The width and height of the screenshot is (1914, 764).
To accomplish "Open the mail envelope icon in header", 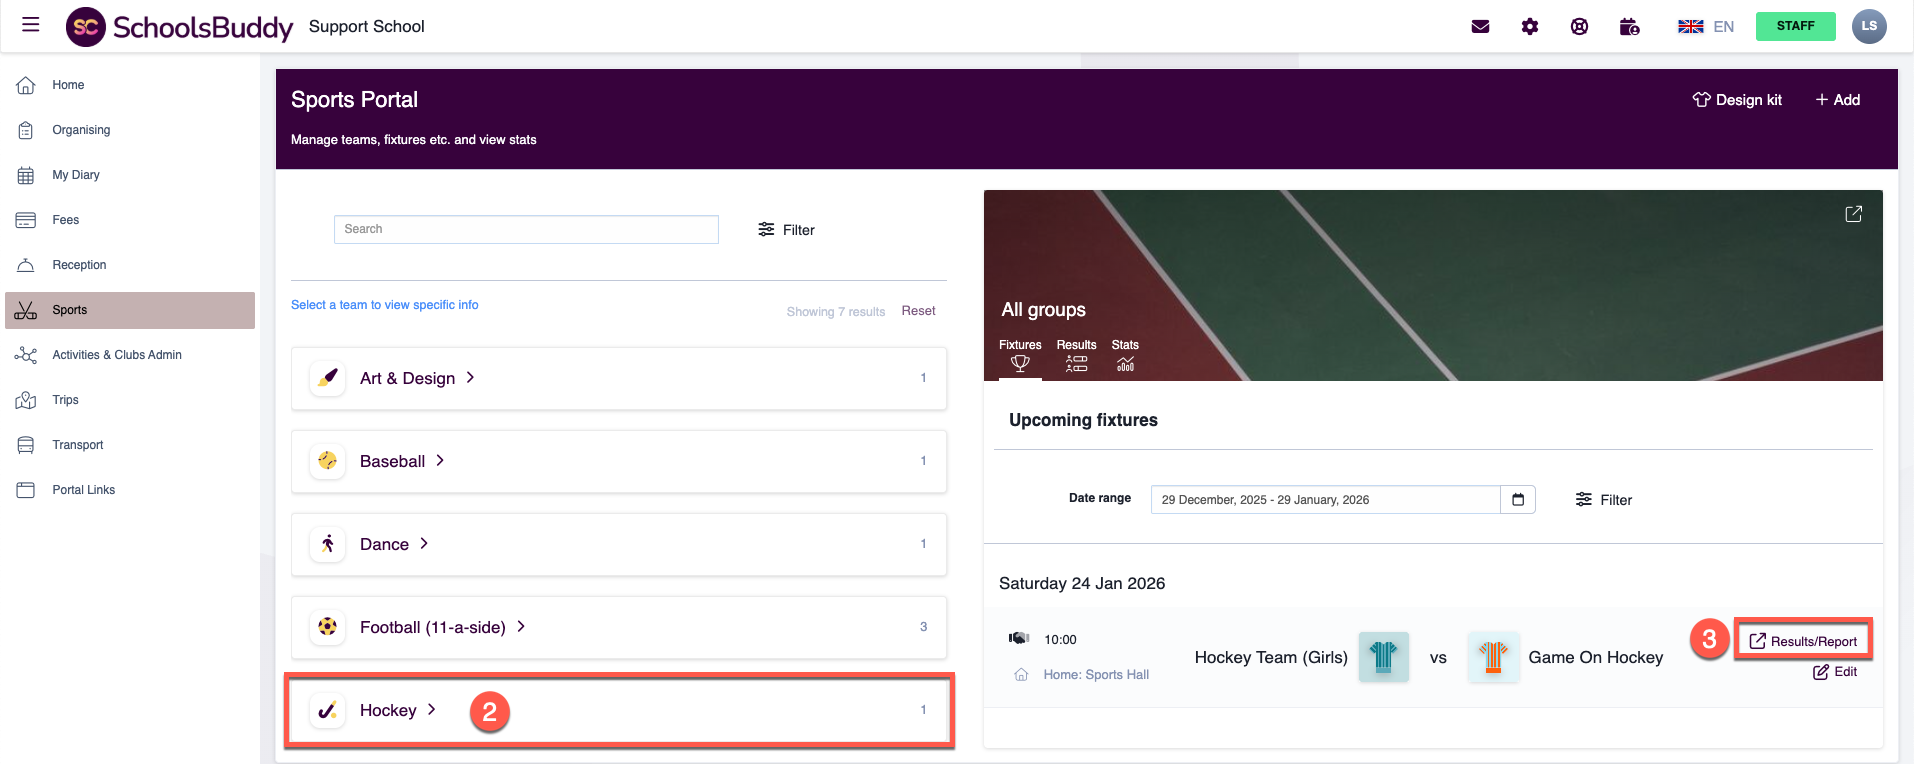I will (1480, 27).
